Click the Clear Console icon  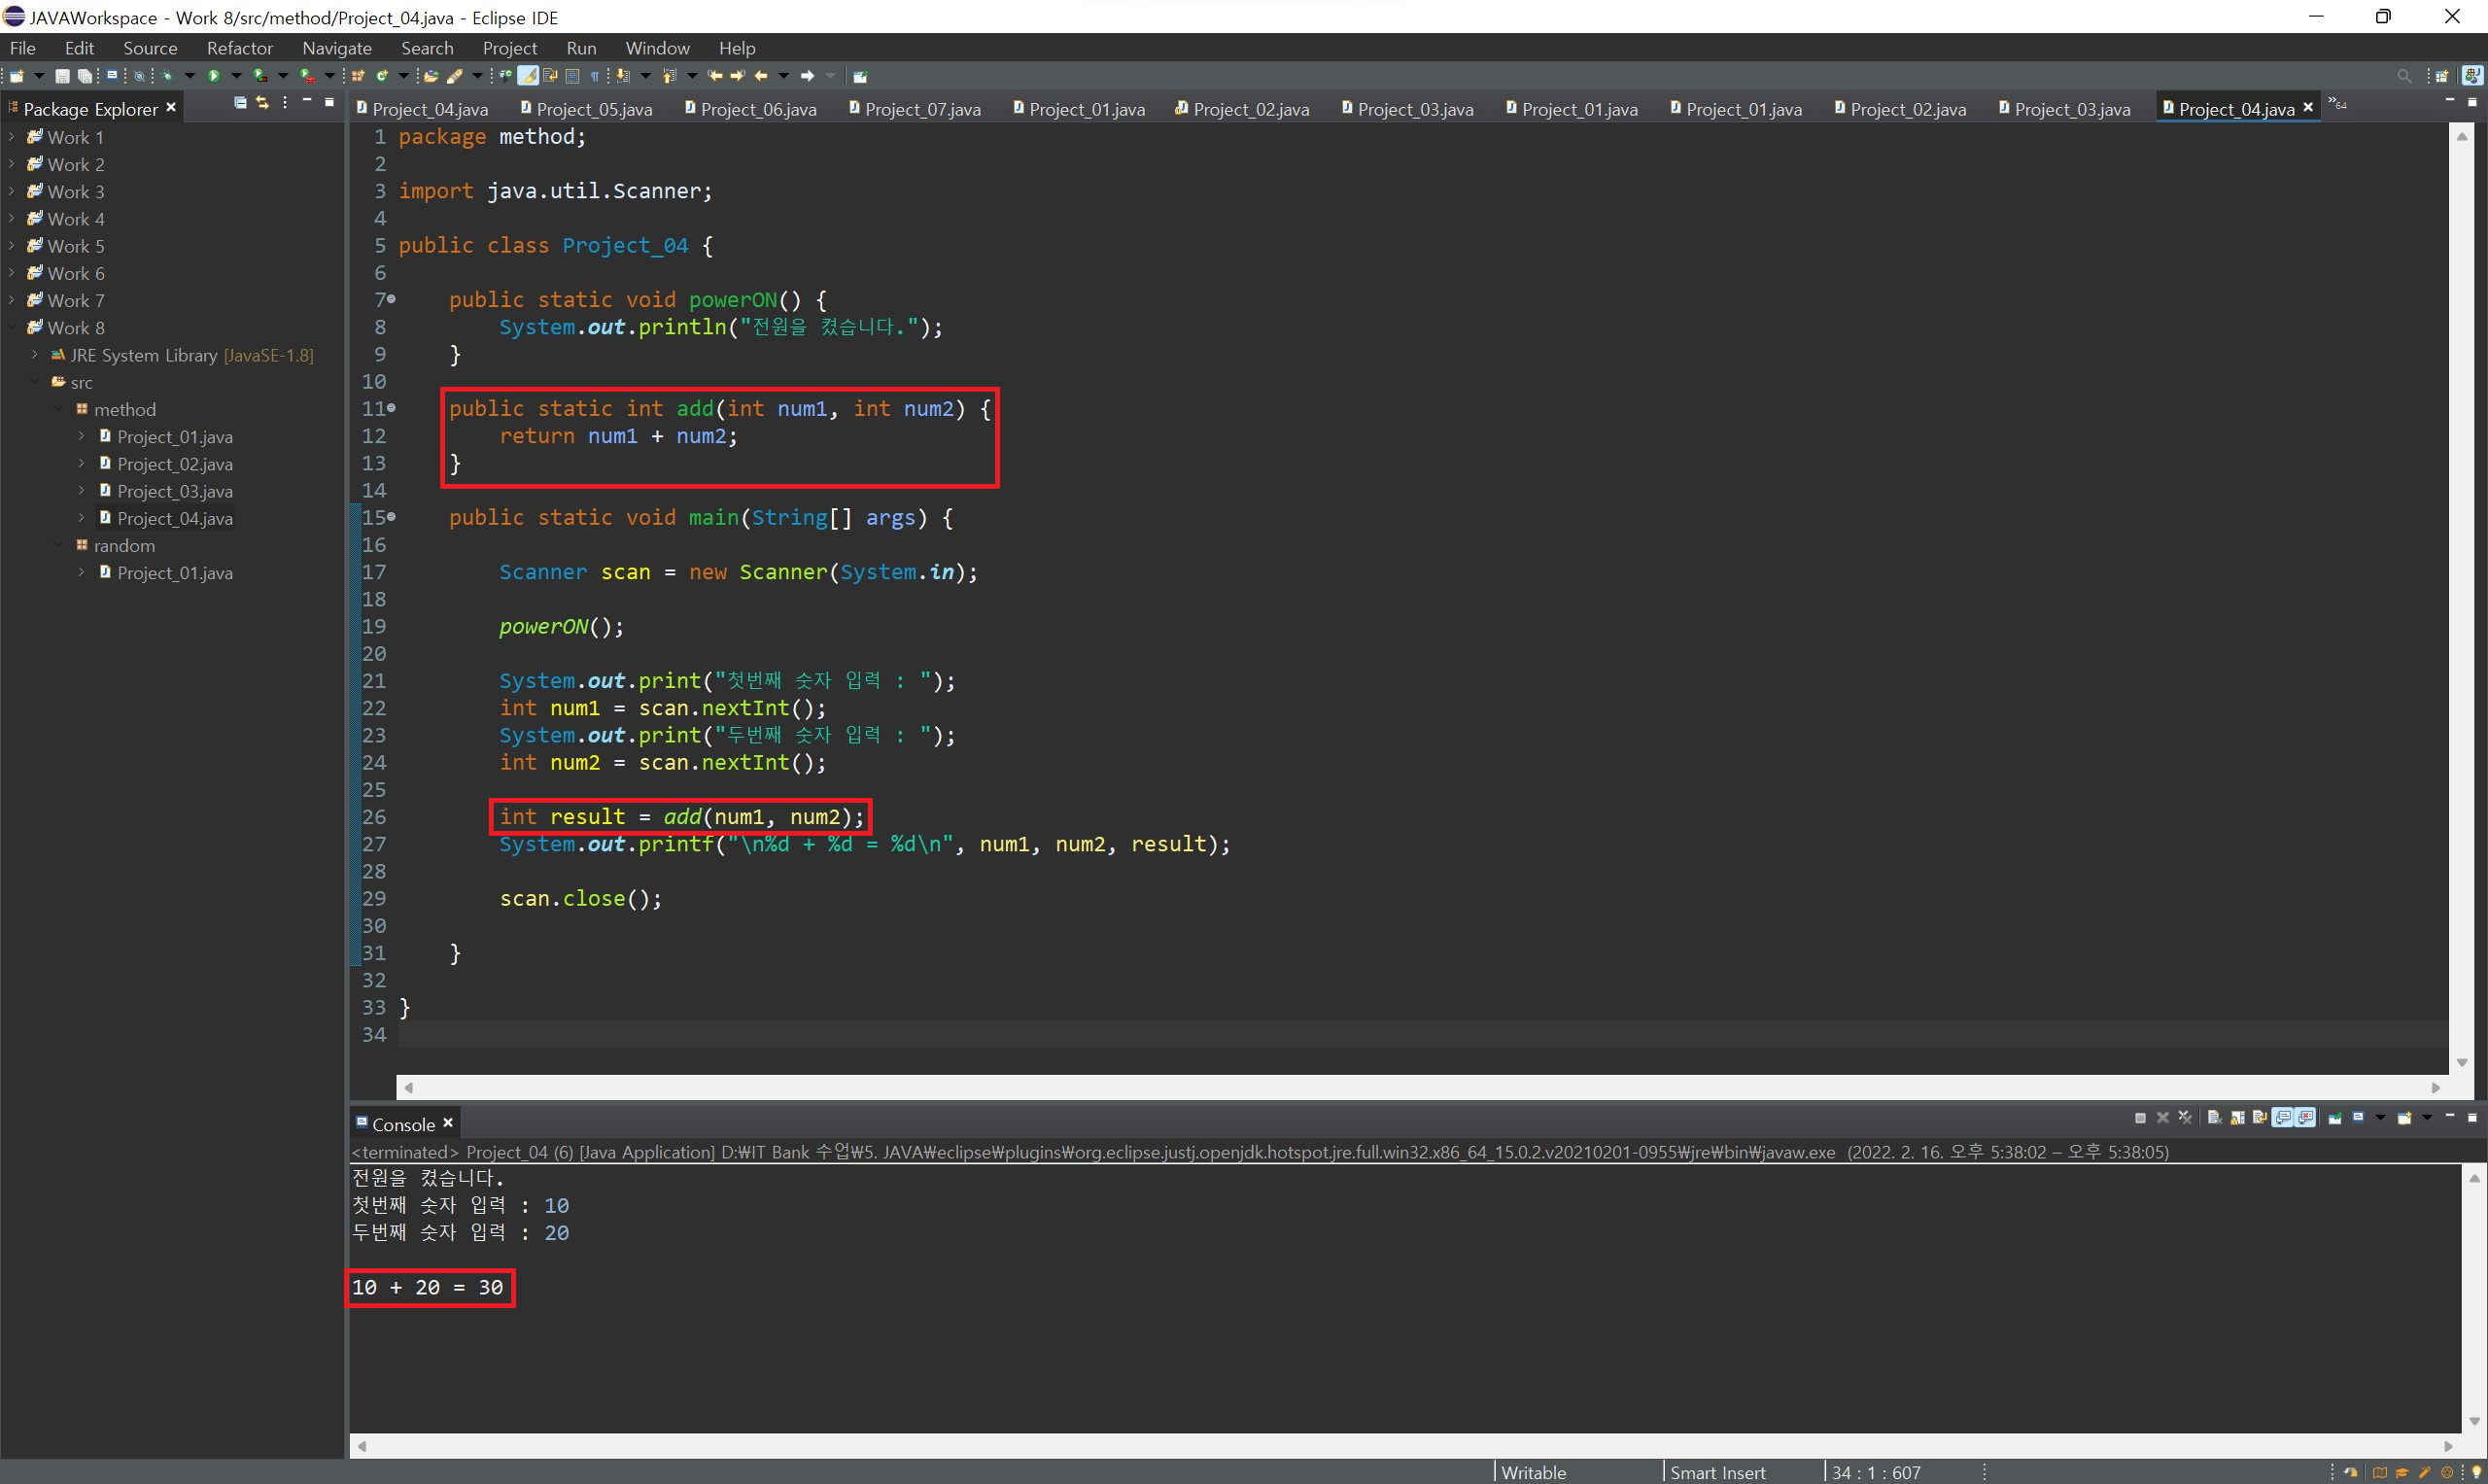(x=2214, y=1118)
